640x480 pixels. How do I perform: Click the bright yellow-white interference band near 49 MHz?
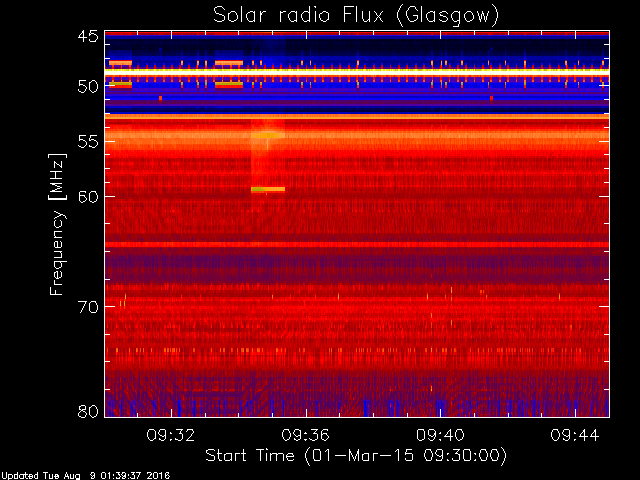tap(357, 71)
